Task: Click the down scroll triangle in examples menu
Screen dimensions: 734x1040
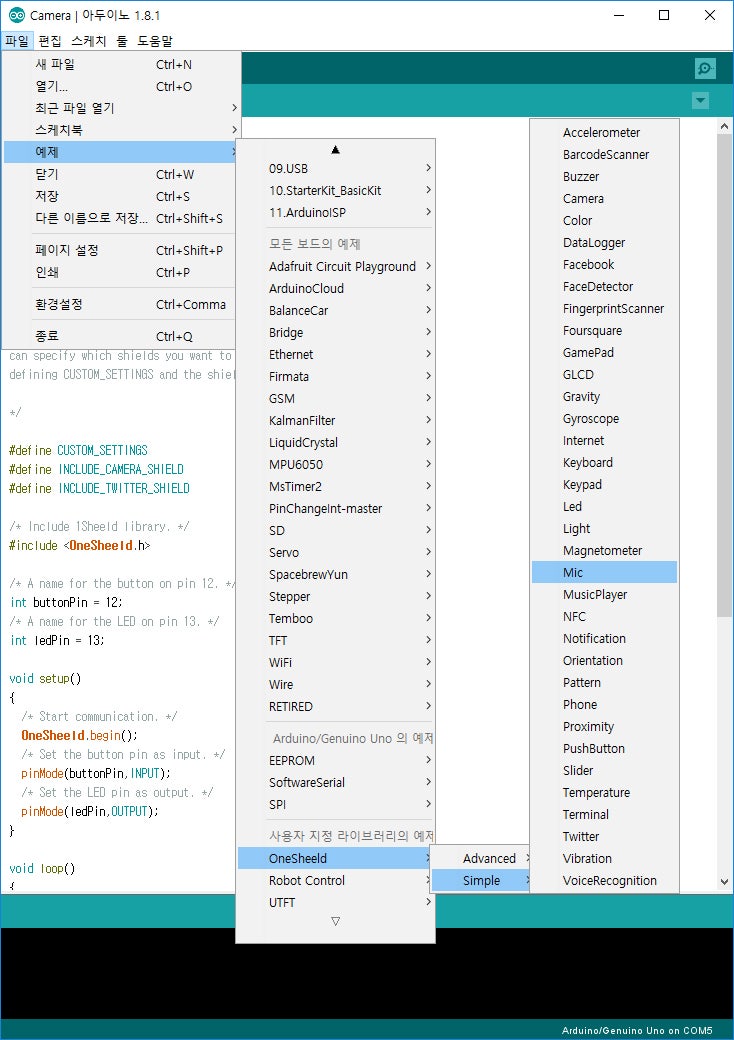Action: [x=336, y=921]
